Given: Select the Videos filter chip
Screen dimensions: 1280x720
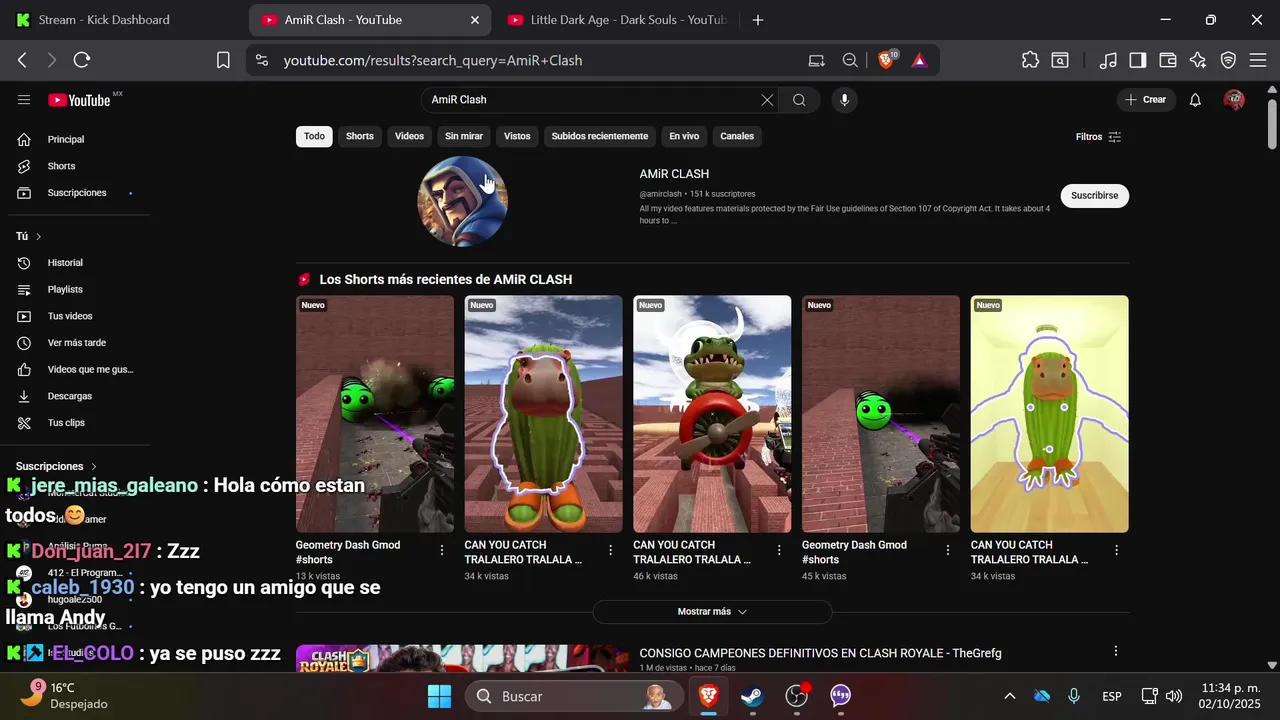Looking at the screenshot, I should [x=409, y=136].
